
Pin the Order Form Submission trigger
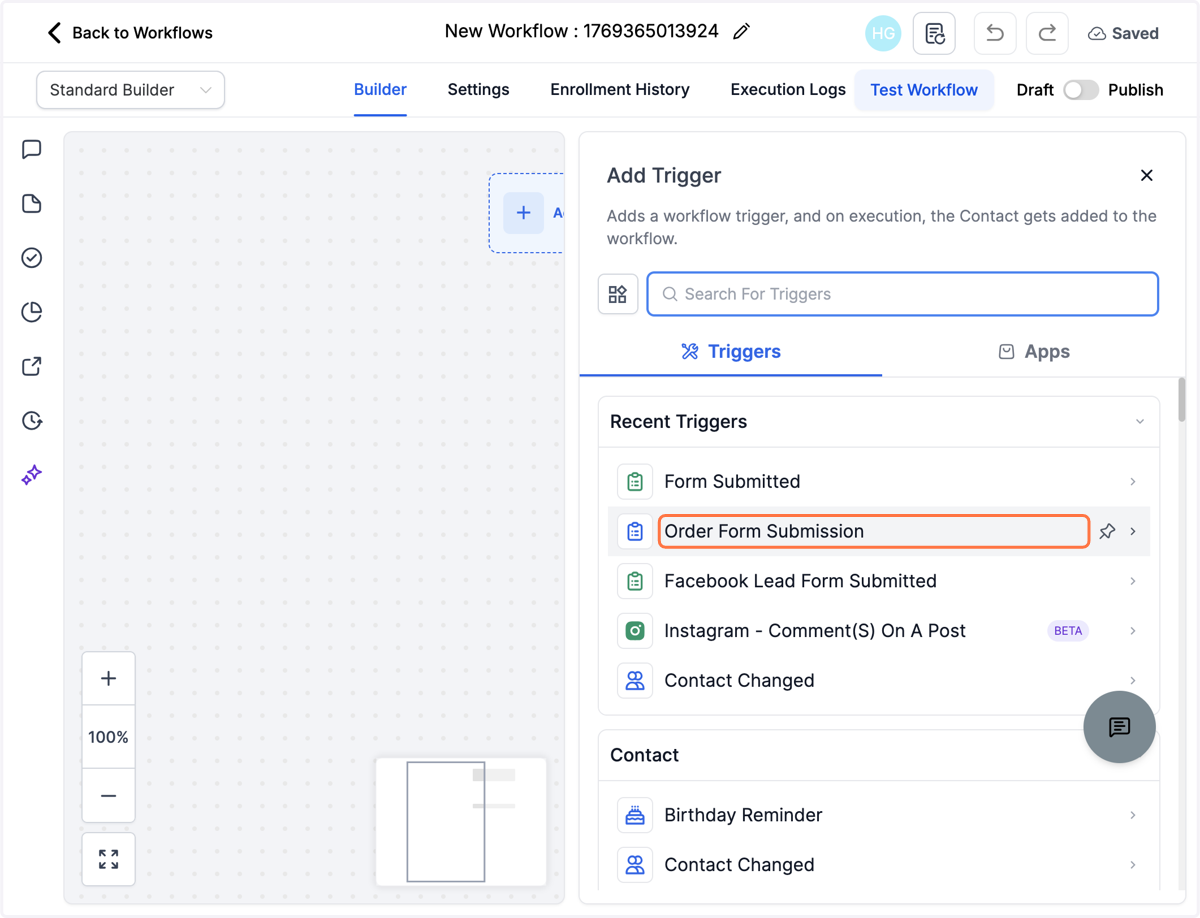(1107, 531)
